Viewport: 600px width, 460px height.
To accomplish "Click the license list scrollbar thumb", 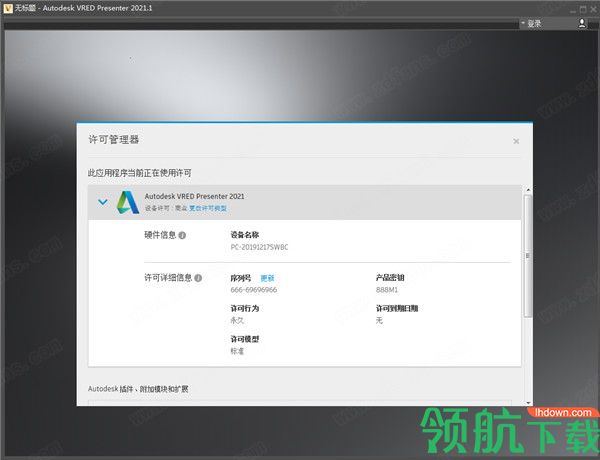I will (x=528, y=256).
